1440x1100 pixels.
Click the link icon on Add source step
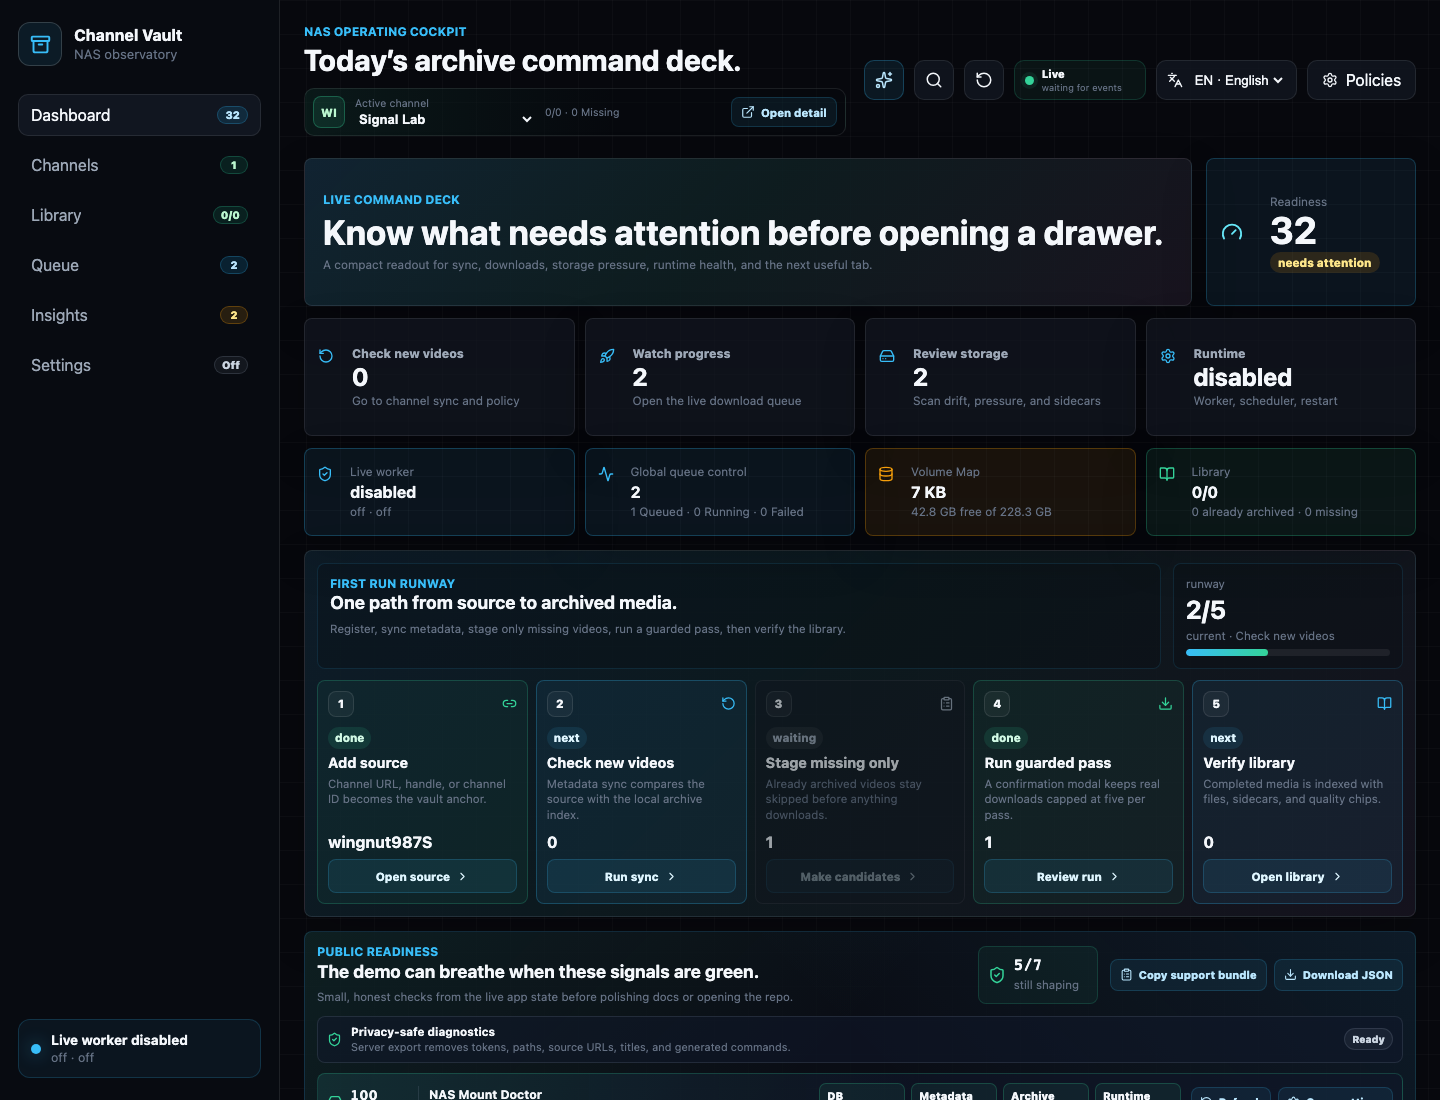click(509, 704)
